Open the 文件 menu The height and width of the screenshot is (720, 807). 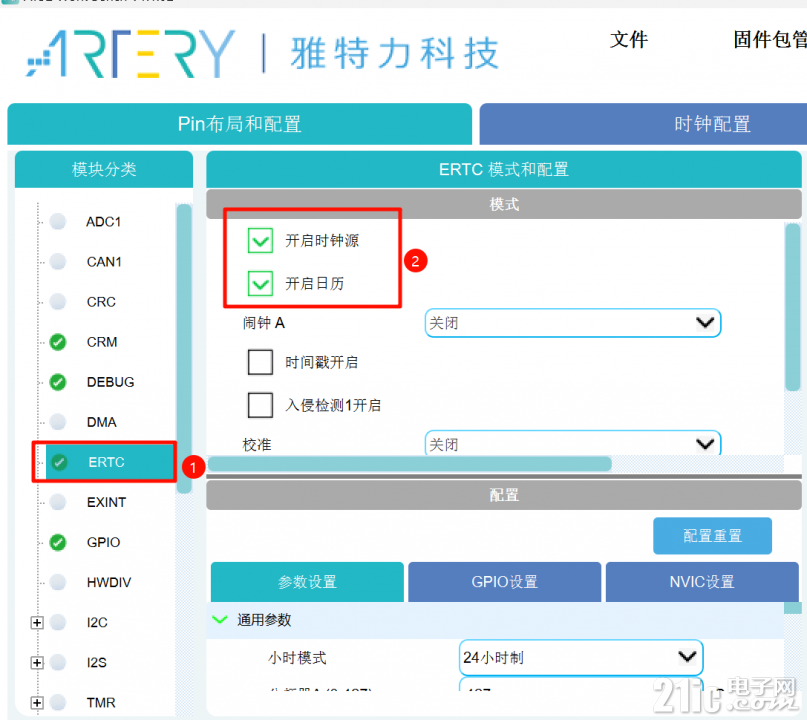point(629,40)
